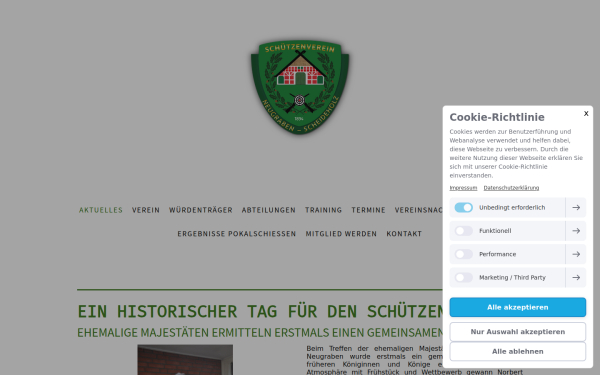Click the Alle akzeptieren button

click(x=517, y=307)
